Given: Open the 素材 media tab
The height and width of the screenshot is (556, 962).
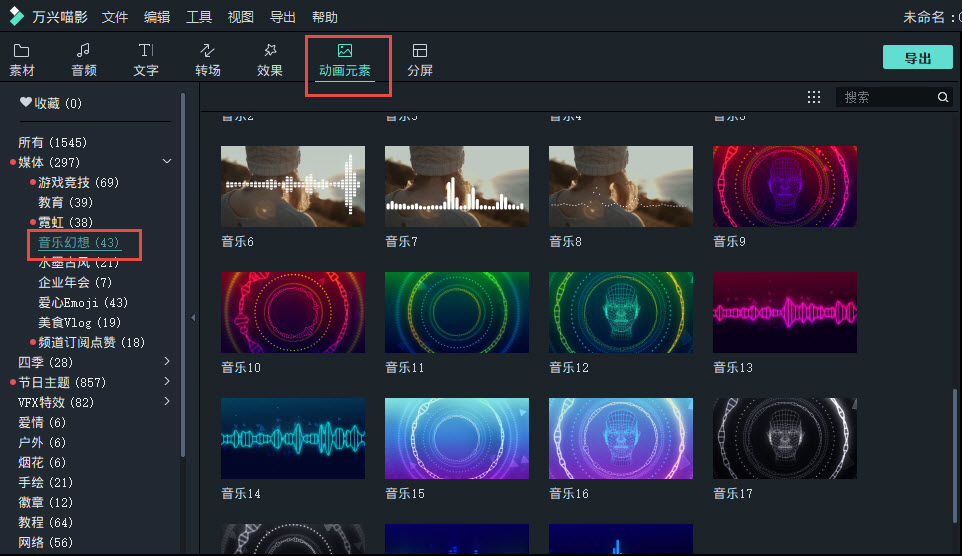Looking at the screenshot, I should point(21,60).
